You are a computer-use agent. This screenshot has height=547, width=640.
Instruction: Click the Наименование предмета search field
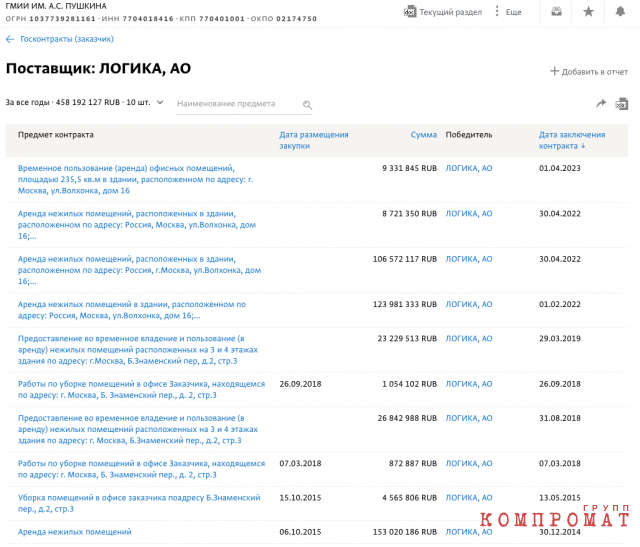244,104
